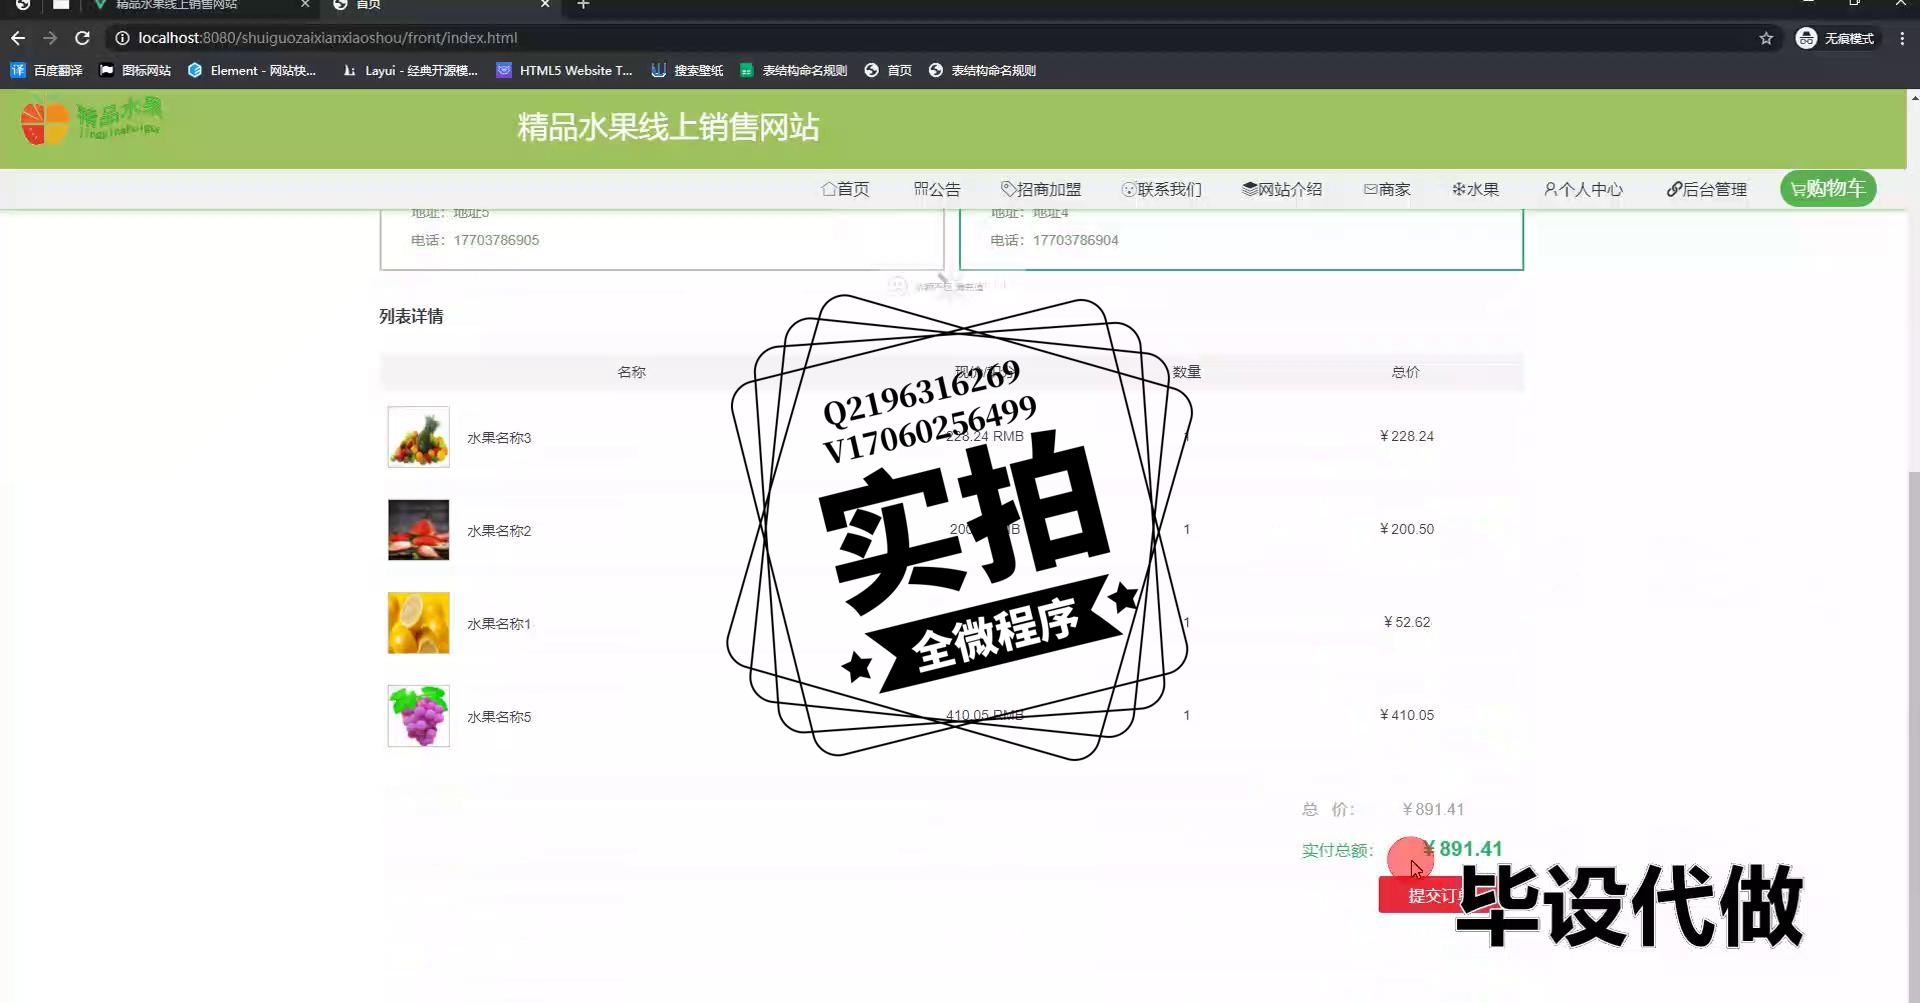Screen dimensions: 1920x1003
Task: Click the page vertical scrollbar thumb
Action: coord(1914,735)
